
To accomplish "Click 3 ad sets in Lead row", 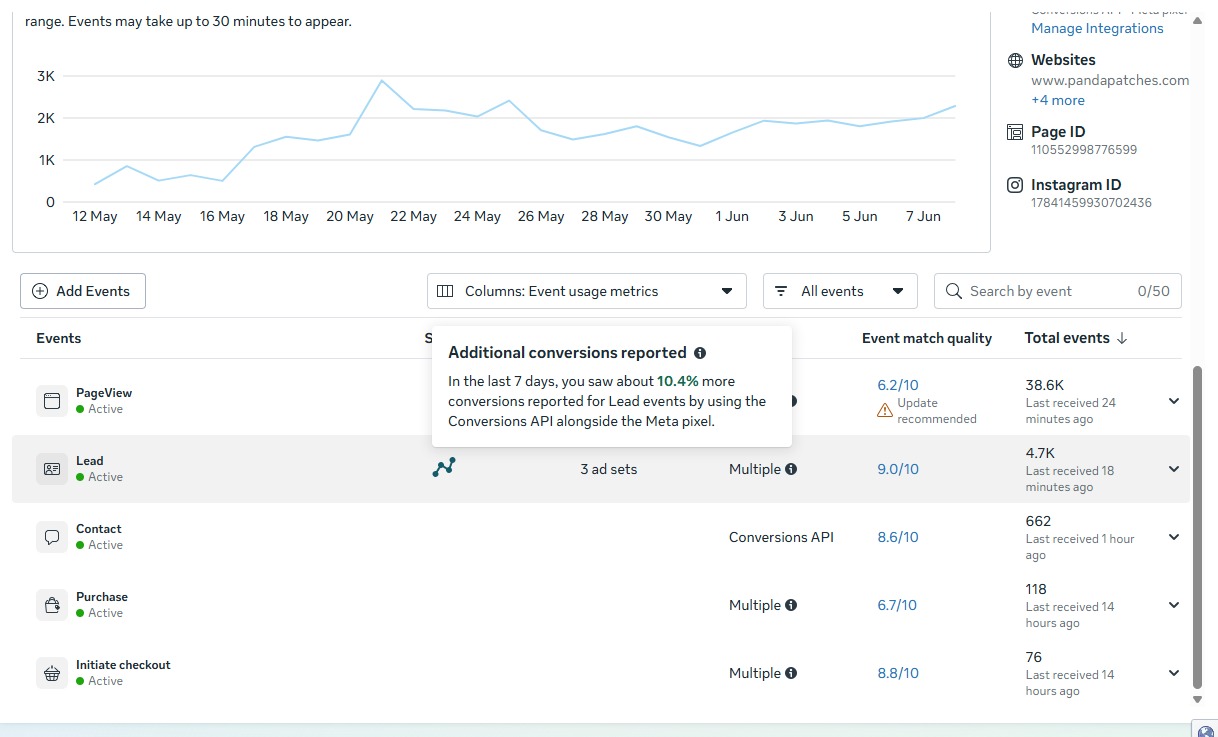I will 609,469.
